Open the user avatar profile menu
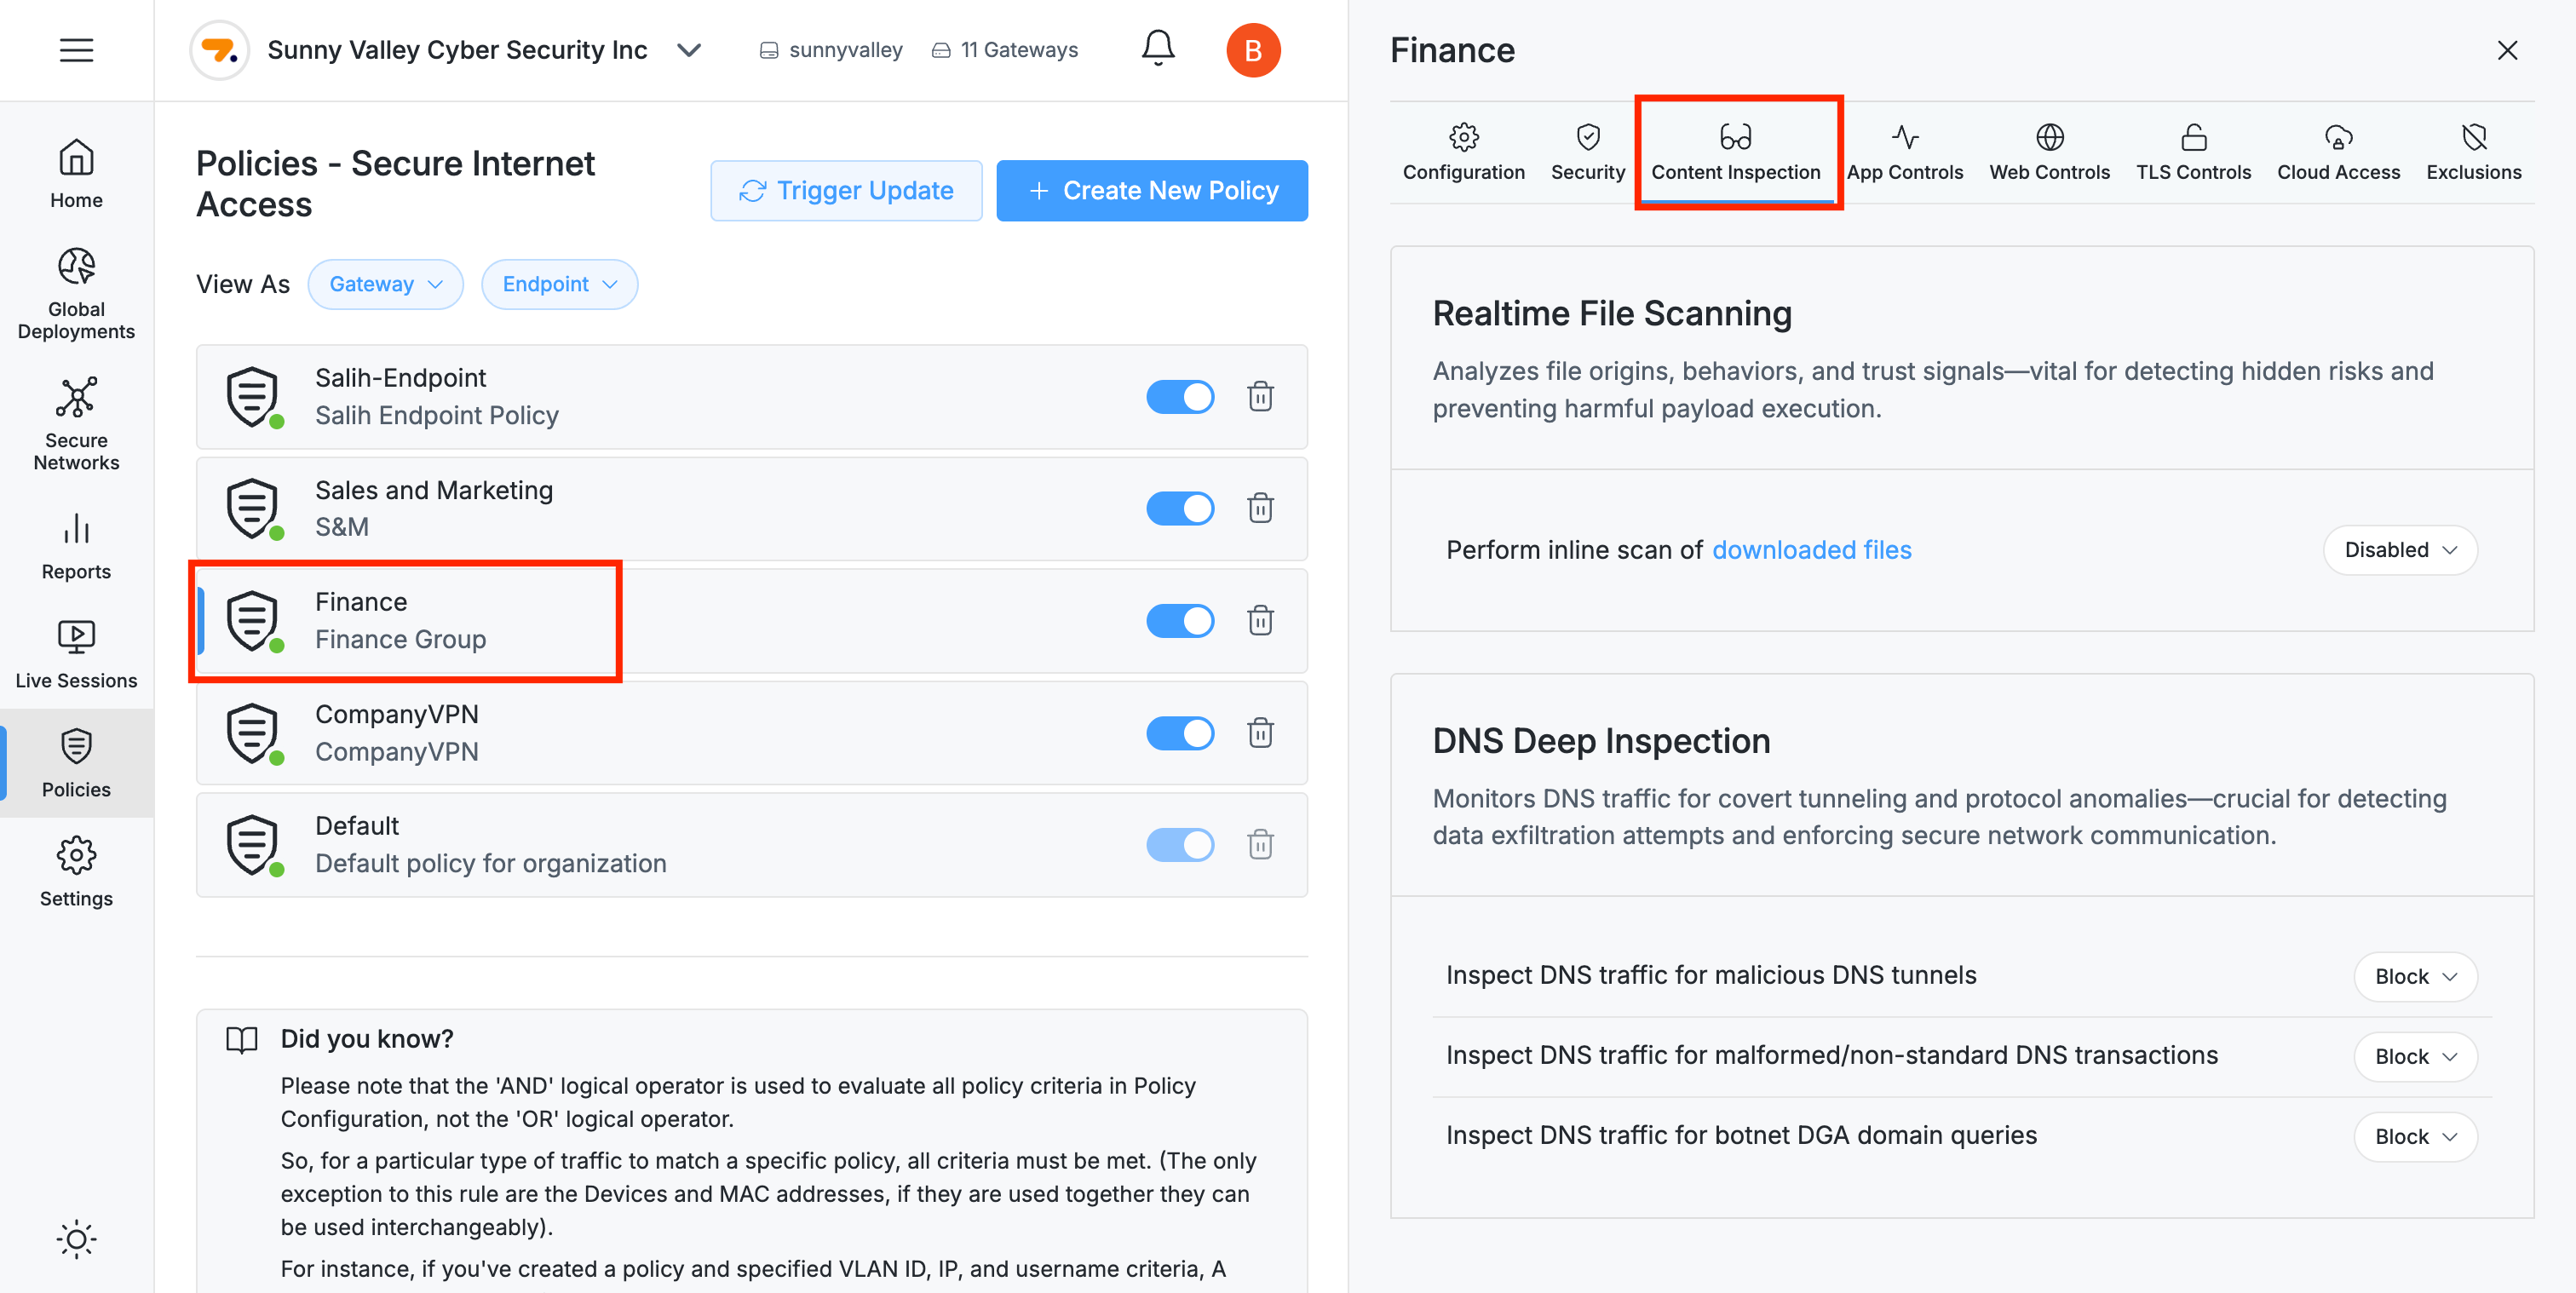Screen dimensions: 2576x1293 [1254, 49]
